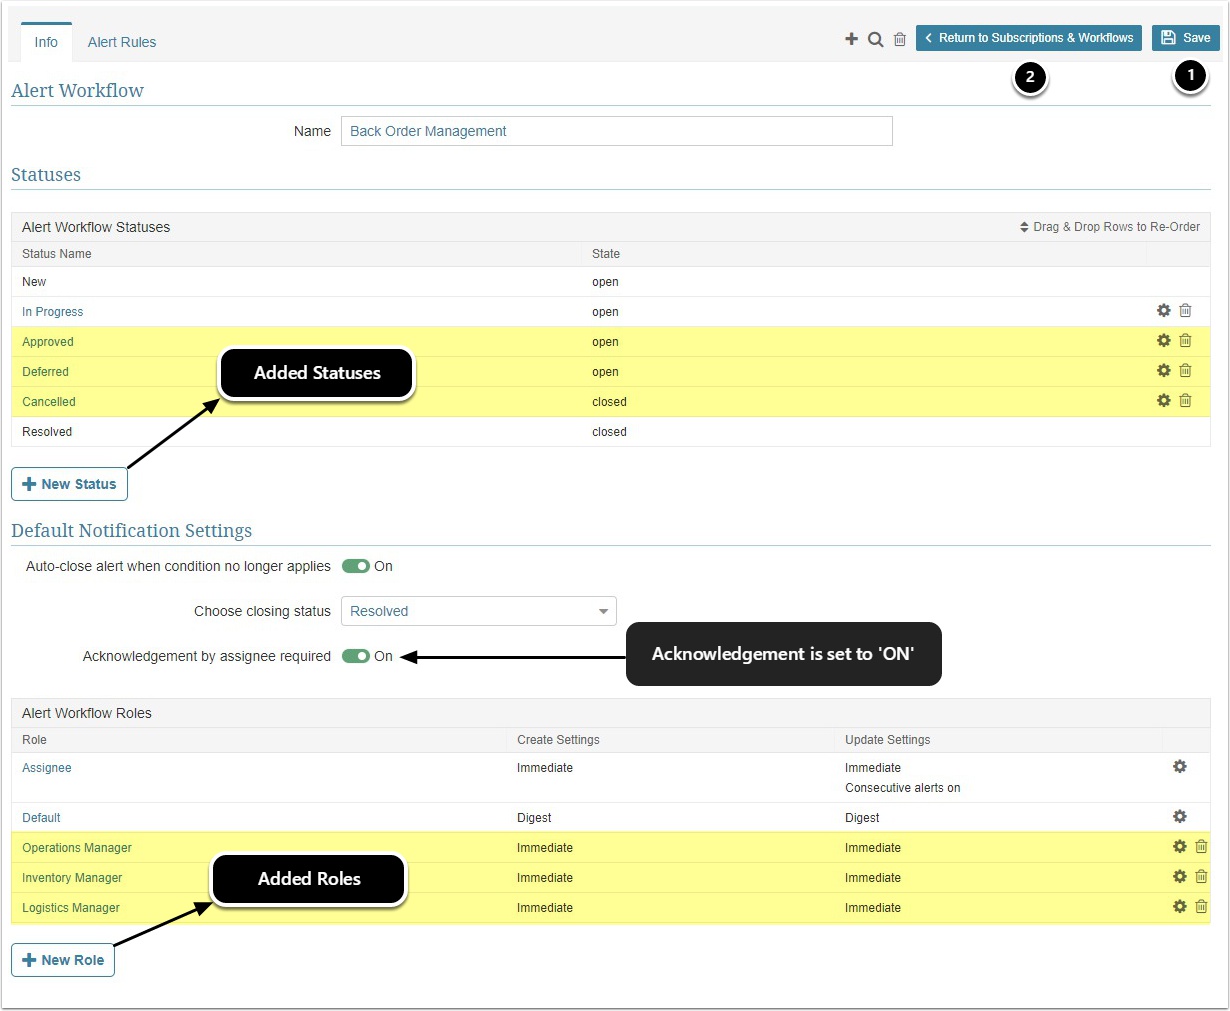The height and width of the screenshot is (1011, 1230).
Task: Open gear settings for In Progress status
Action: [1163, 311]
